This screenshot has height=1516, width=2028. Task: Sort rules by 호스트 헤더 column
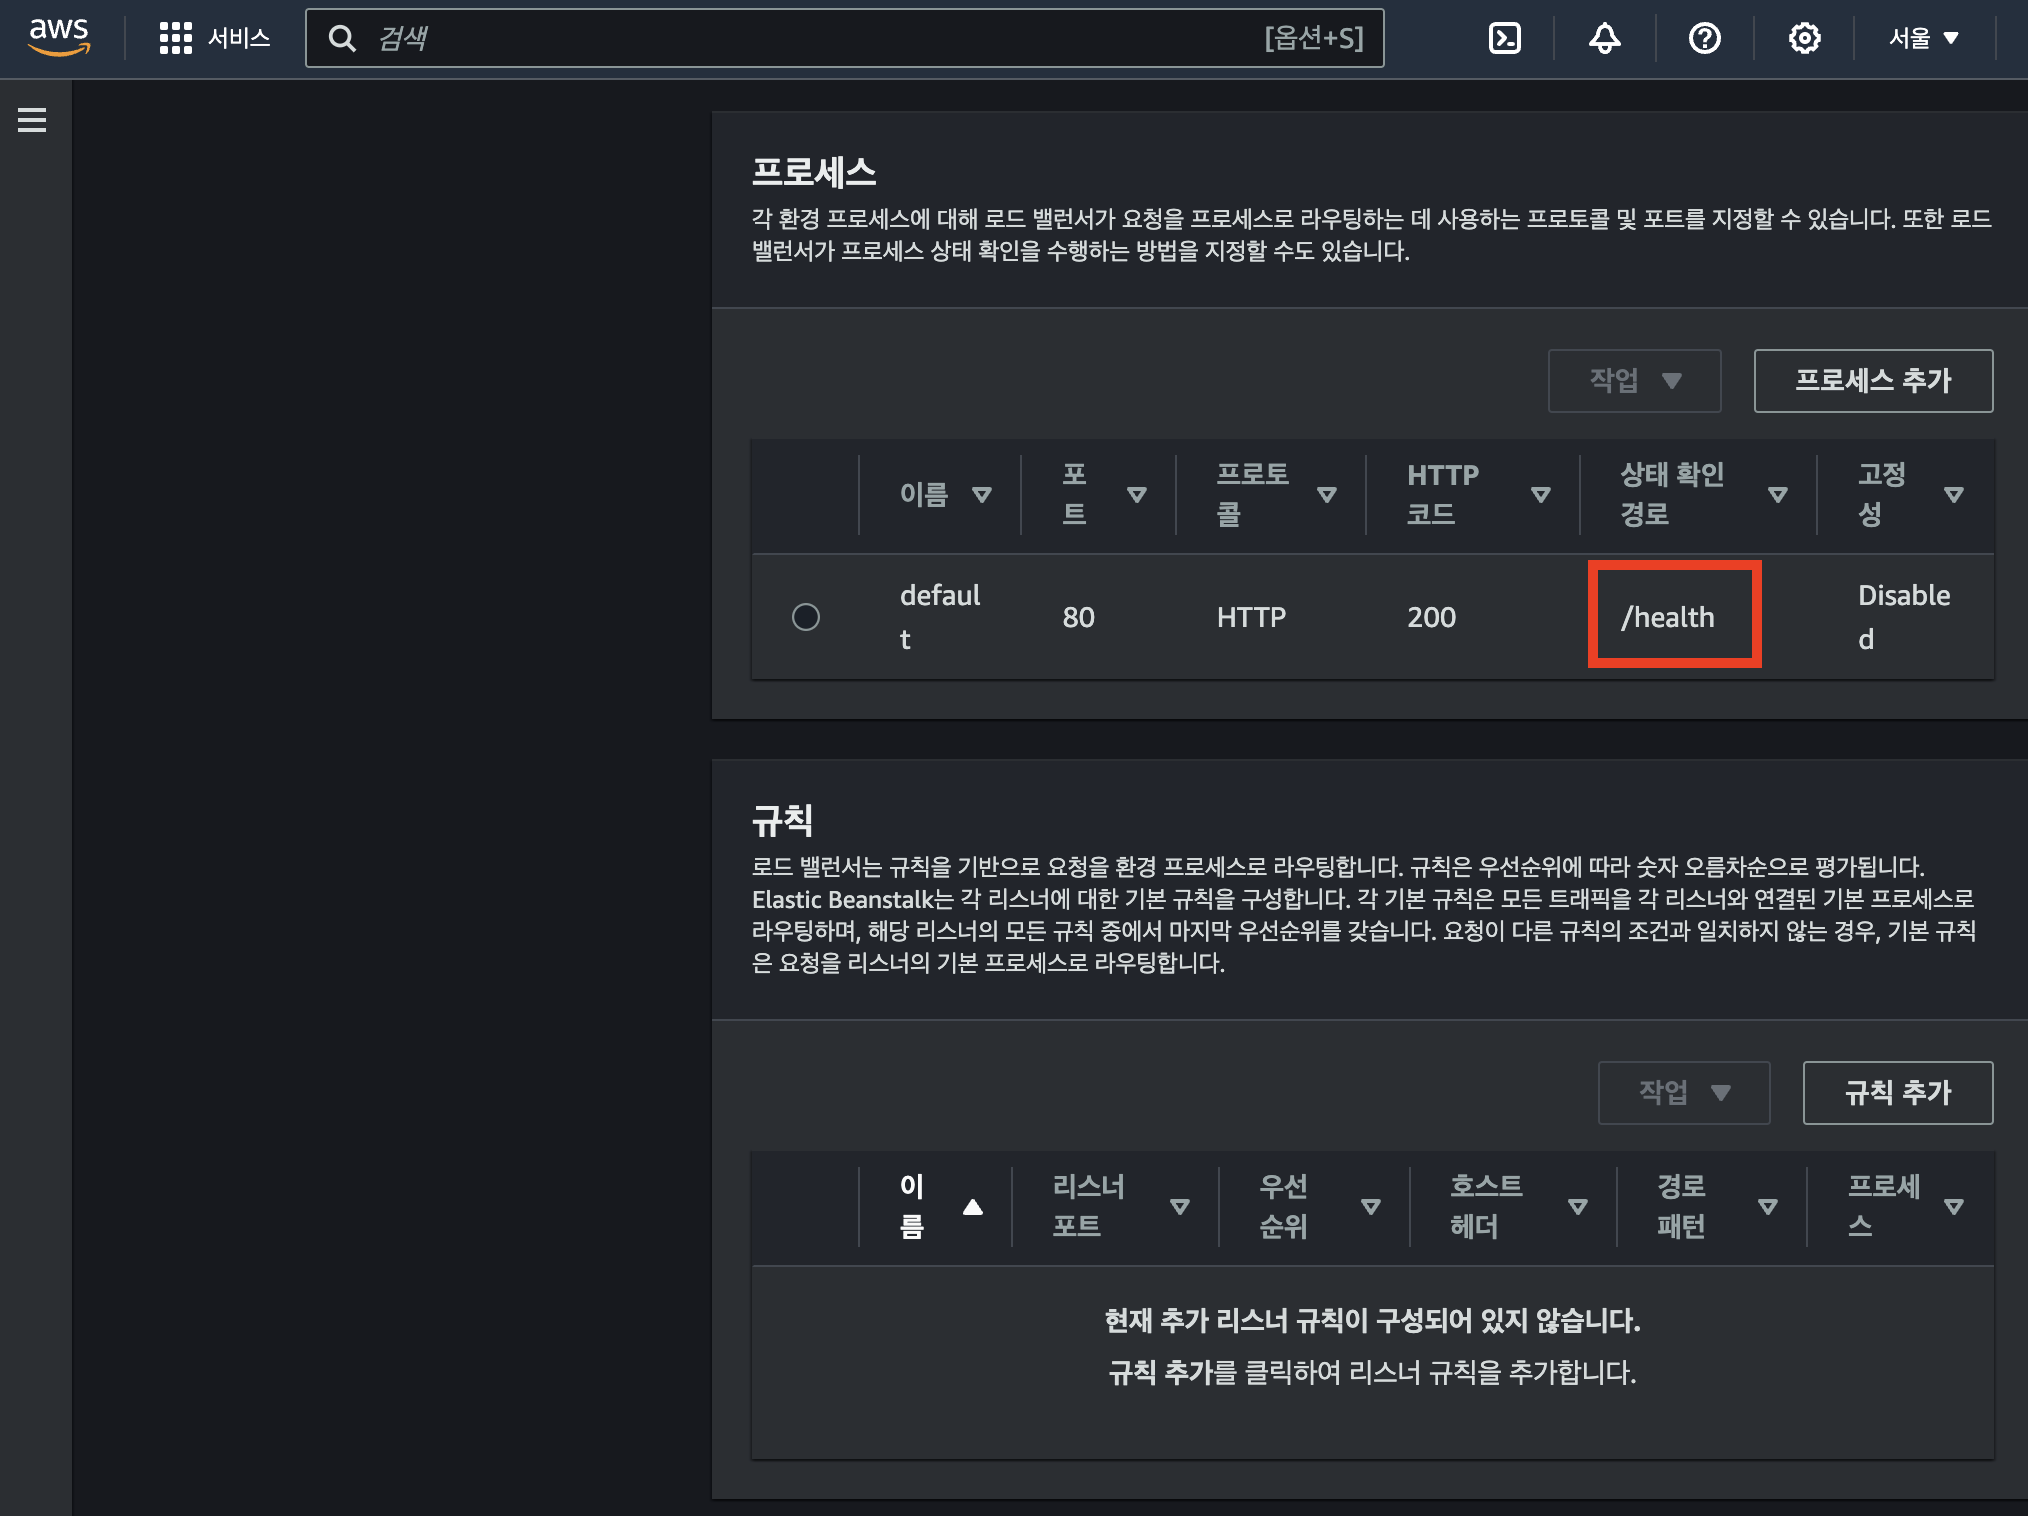[x=1578, y=1207]
